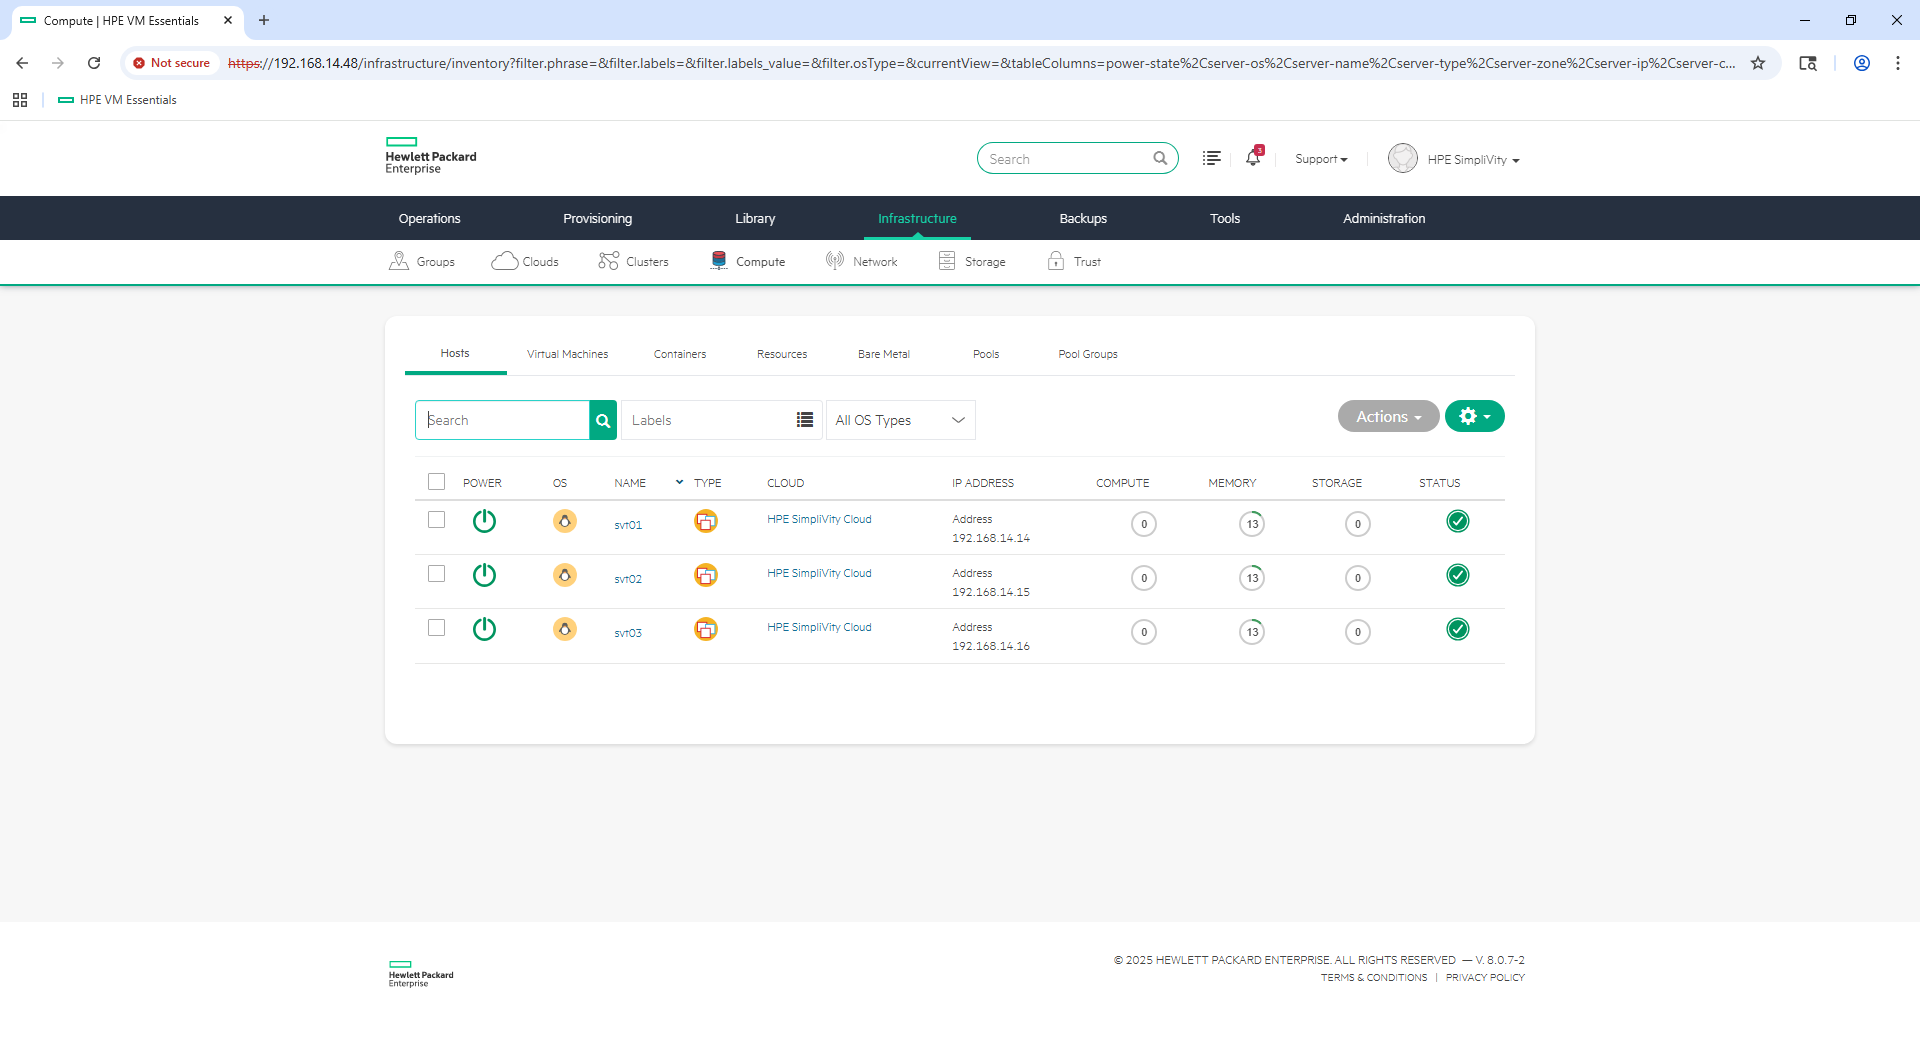Open the Actions dropdown menu
This screenshot has width=1920, height=1040.
[1388, 417]
